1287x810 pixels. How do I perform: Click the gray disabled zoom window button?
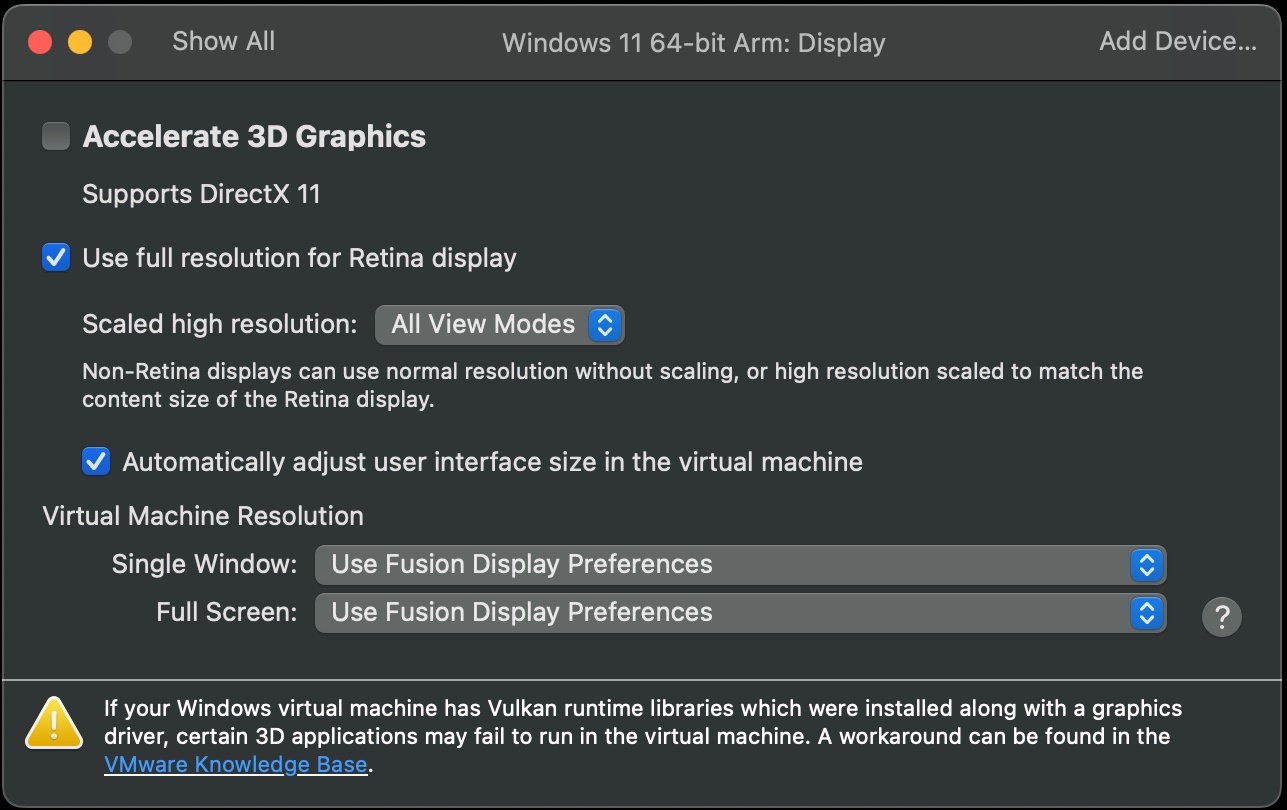120,42
